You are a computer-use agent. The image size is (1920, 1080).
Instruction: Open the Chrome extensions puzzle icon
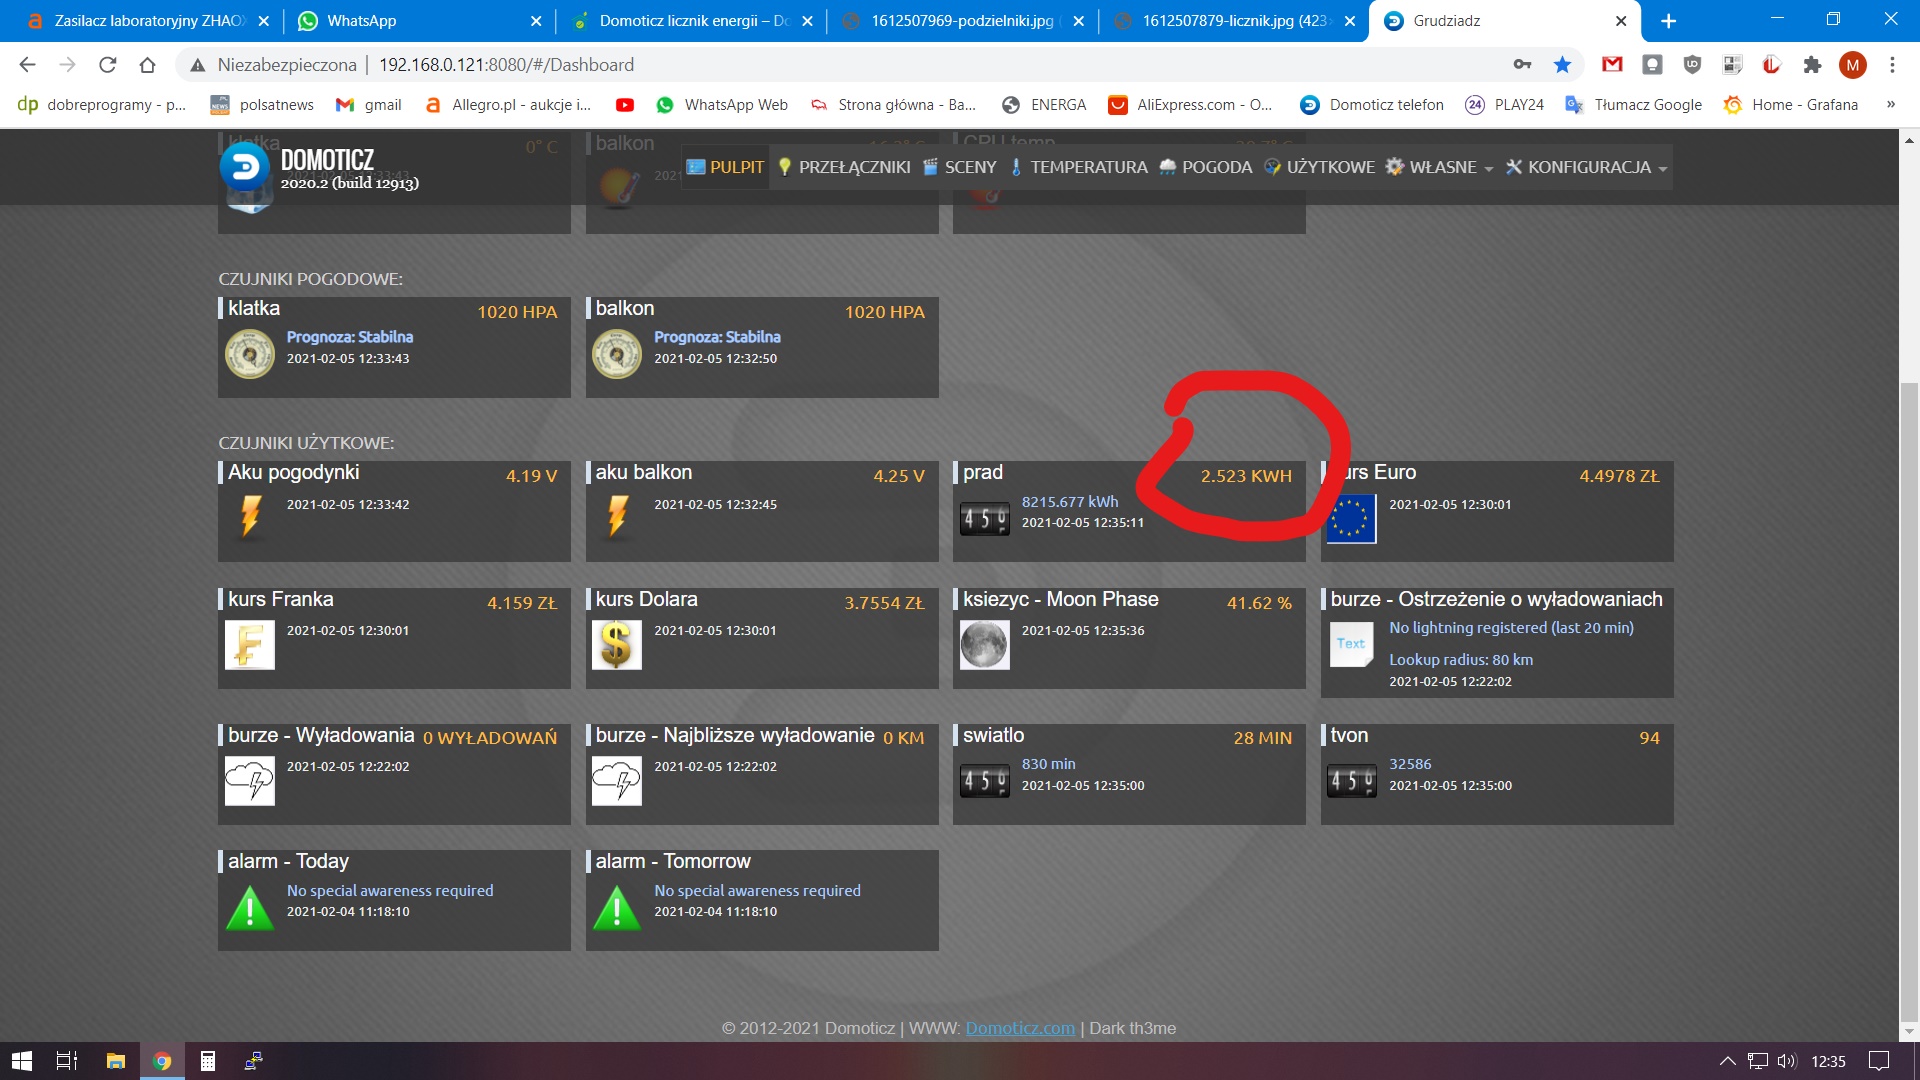pos(1812,65)
